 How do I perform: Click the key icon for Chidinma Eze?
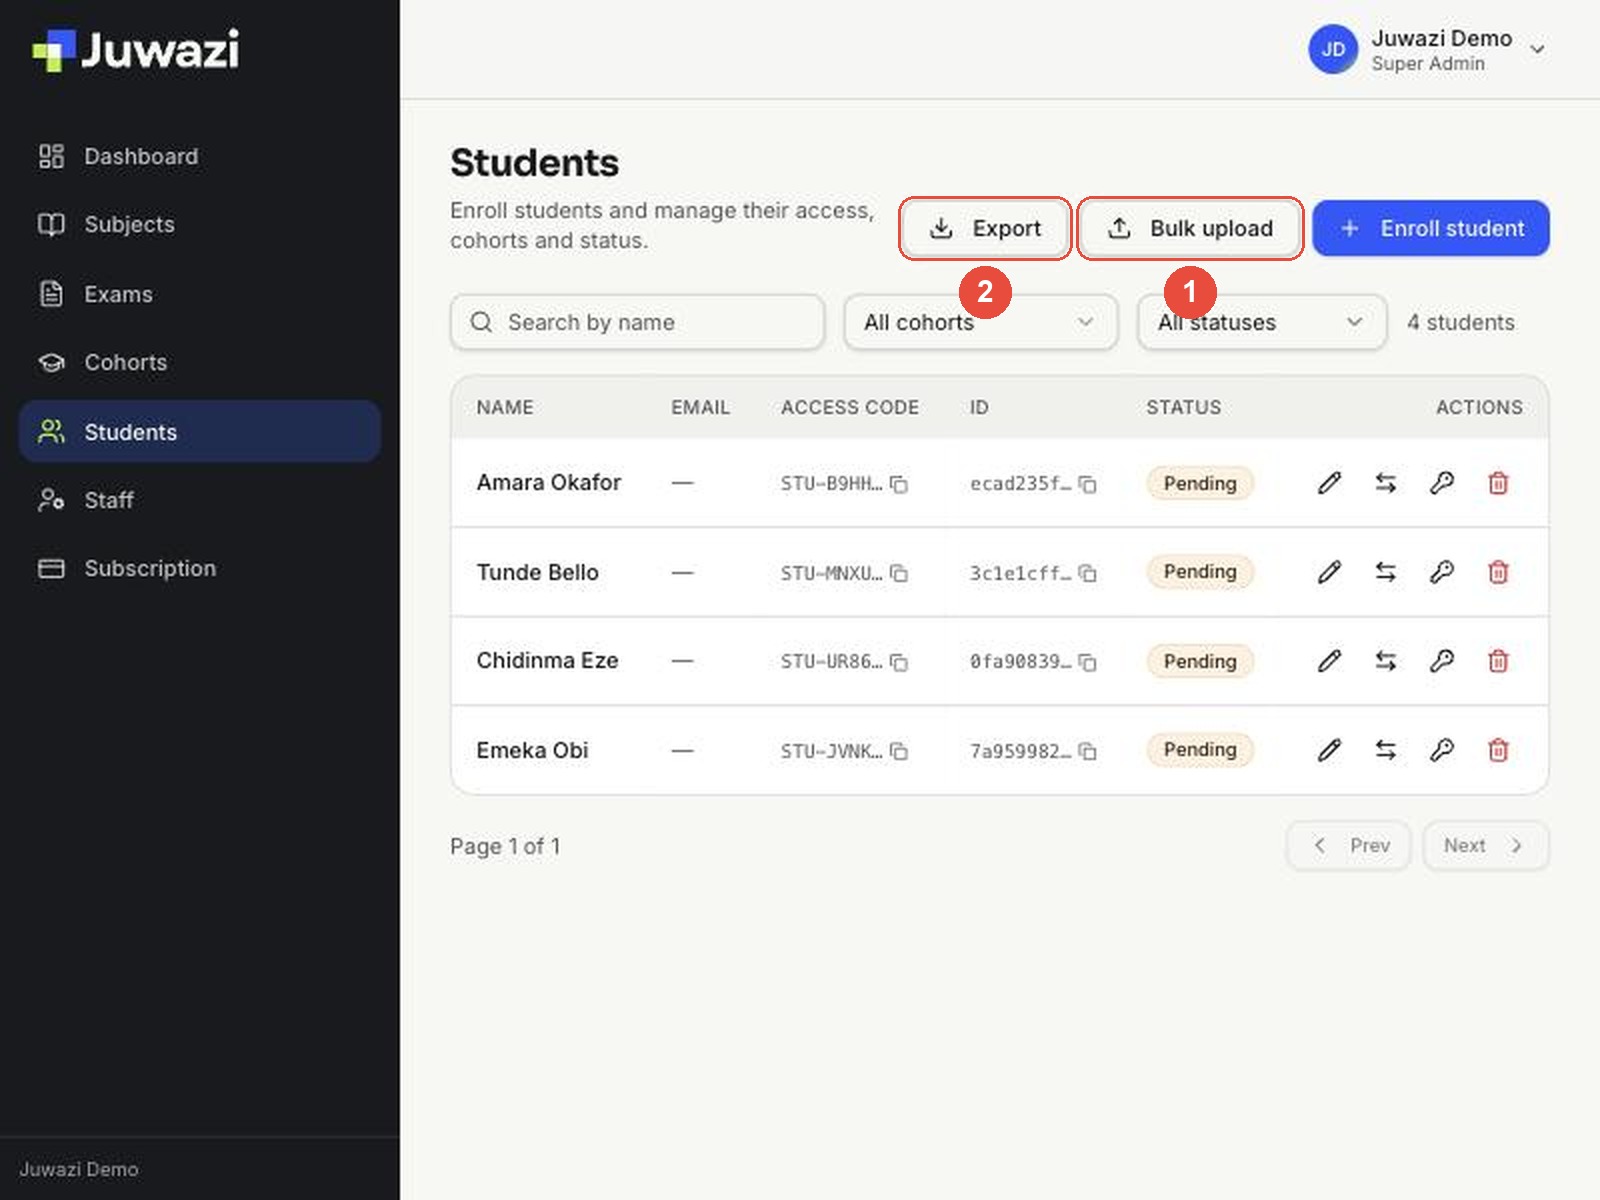click(x=1441, y=661)
